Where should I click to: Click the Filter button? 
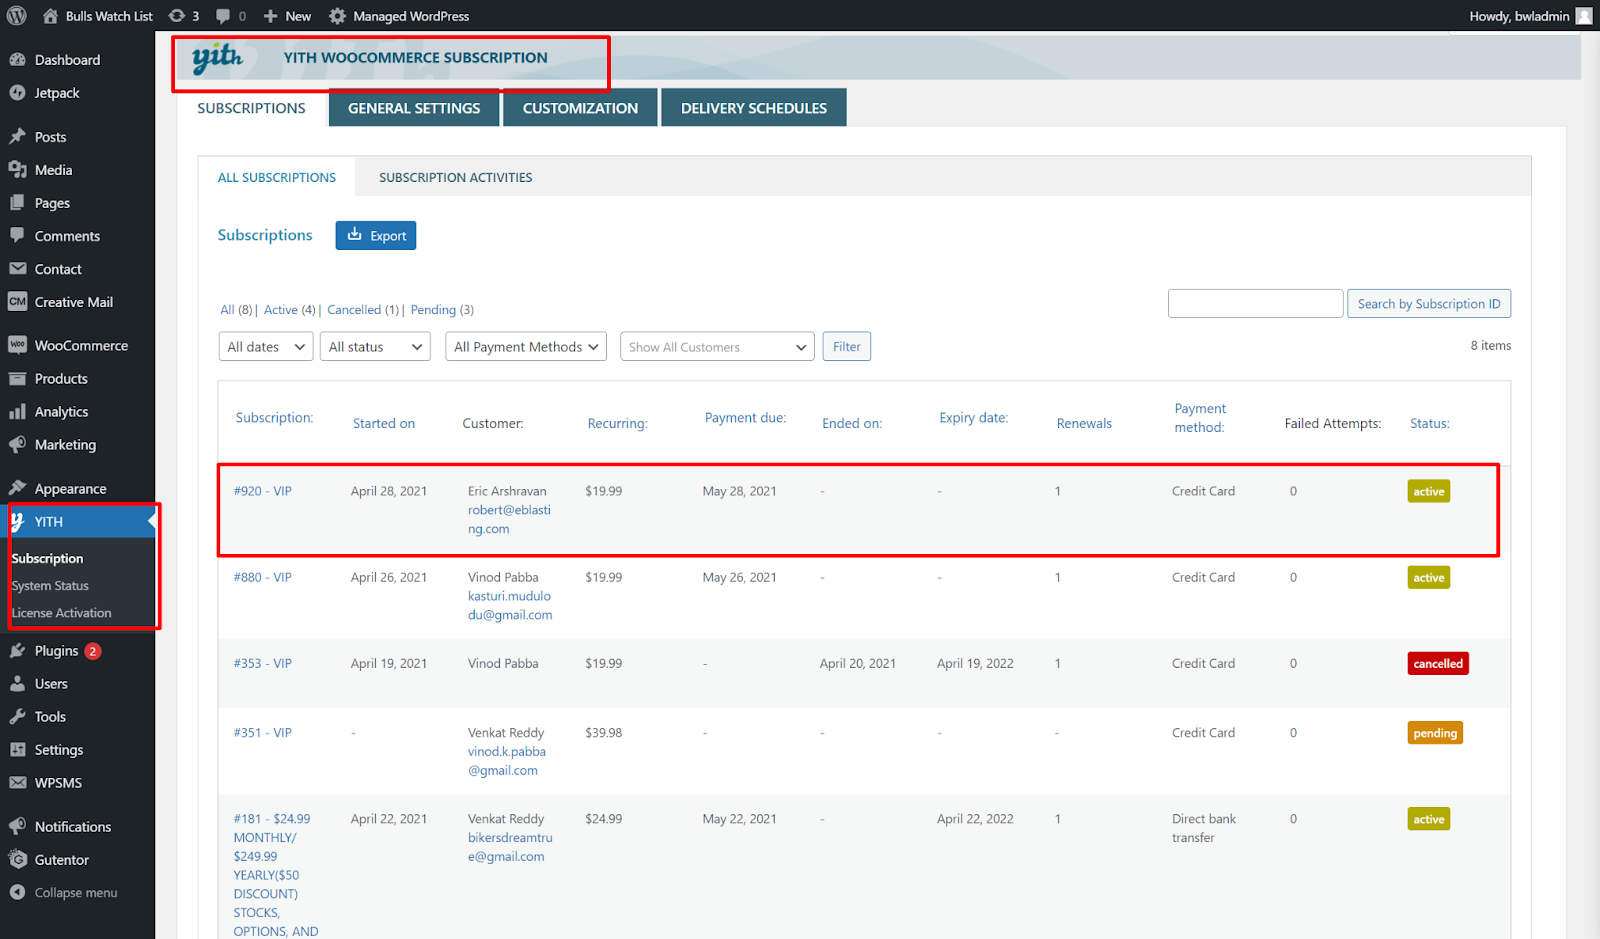click(x=847, y=347)
